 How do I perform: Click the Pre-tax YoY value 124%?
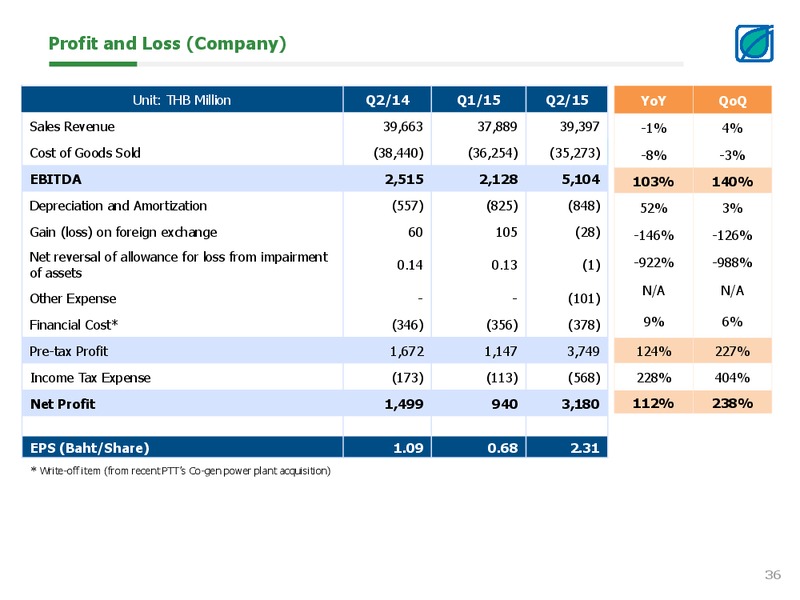(x=654, y=352)
